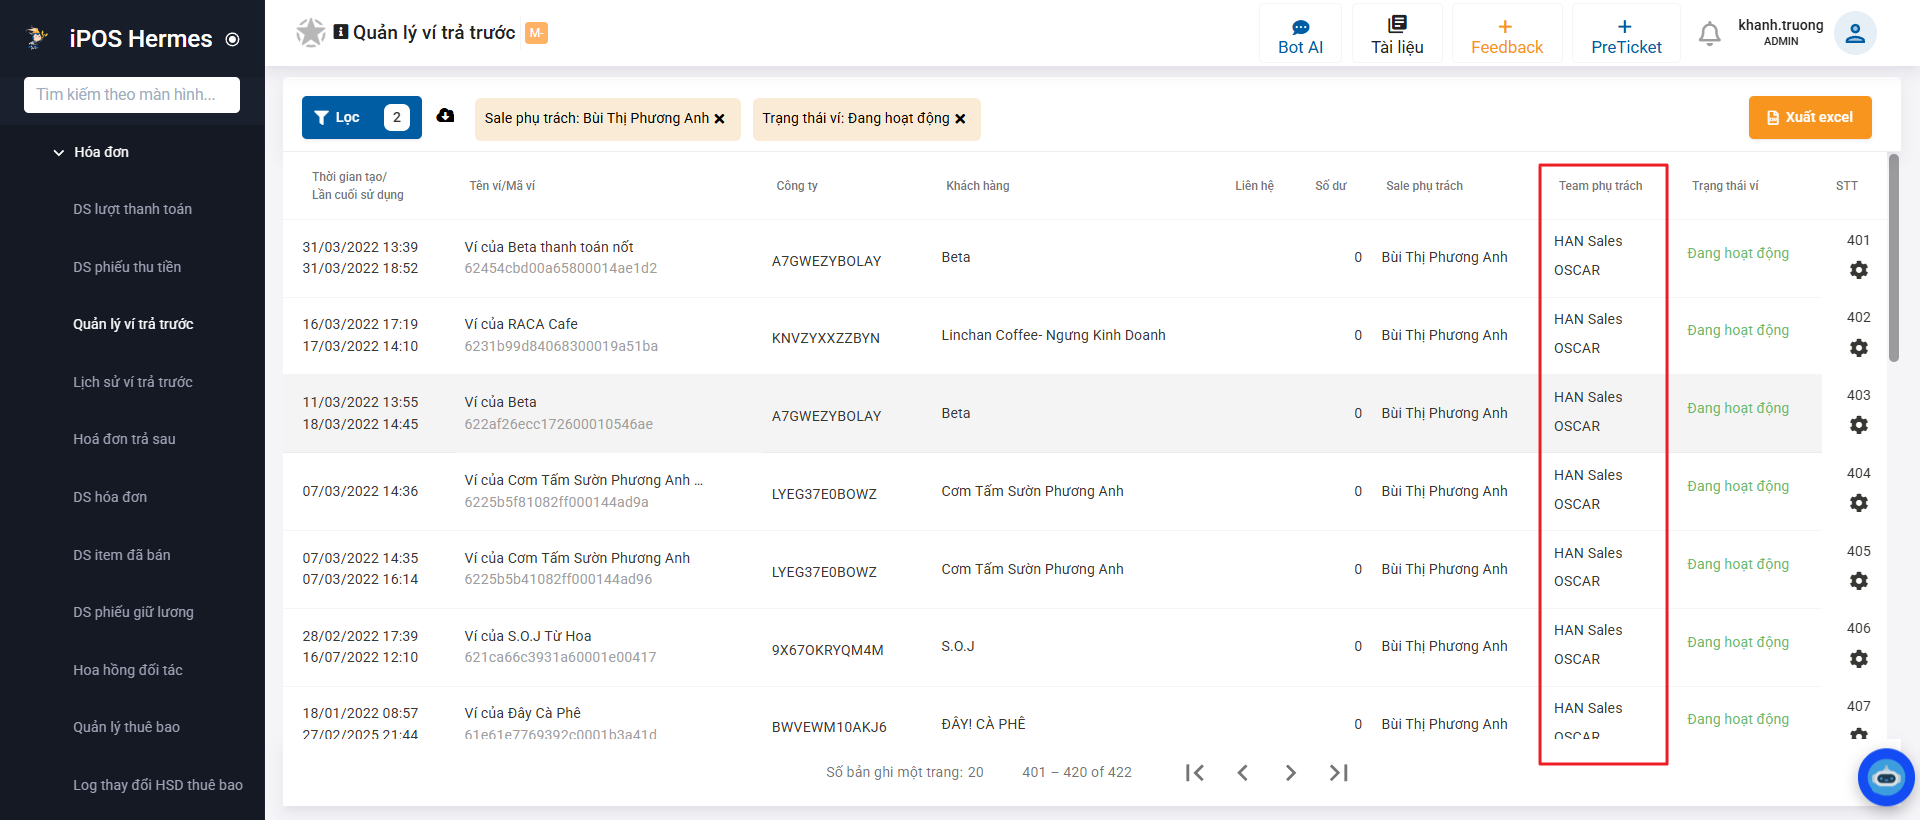Open the floating chatbot assistant button
This screenshot has height=820, width=1920.
click(x=1886, y=777)
